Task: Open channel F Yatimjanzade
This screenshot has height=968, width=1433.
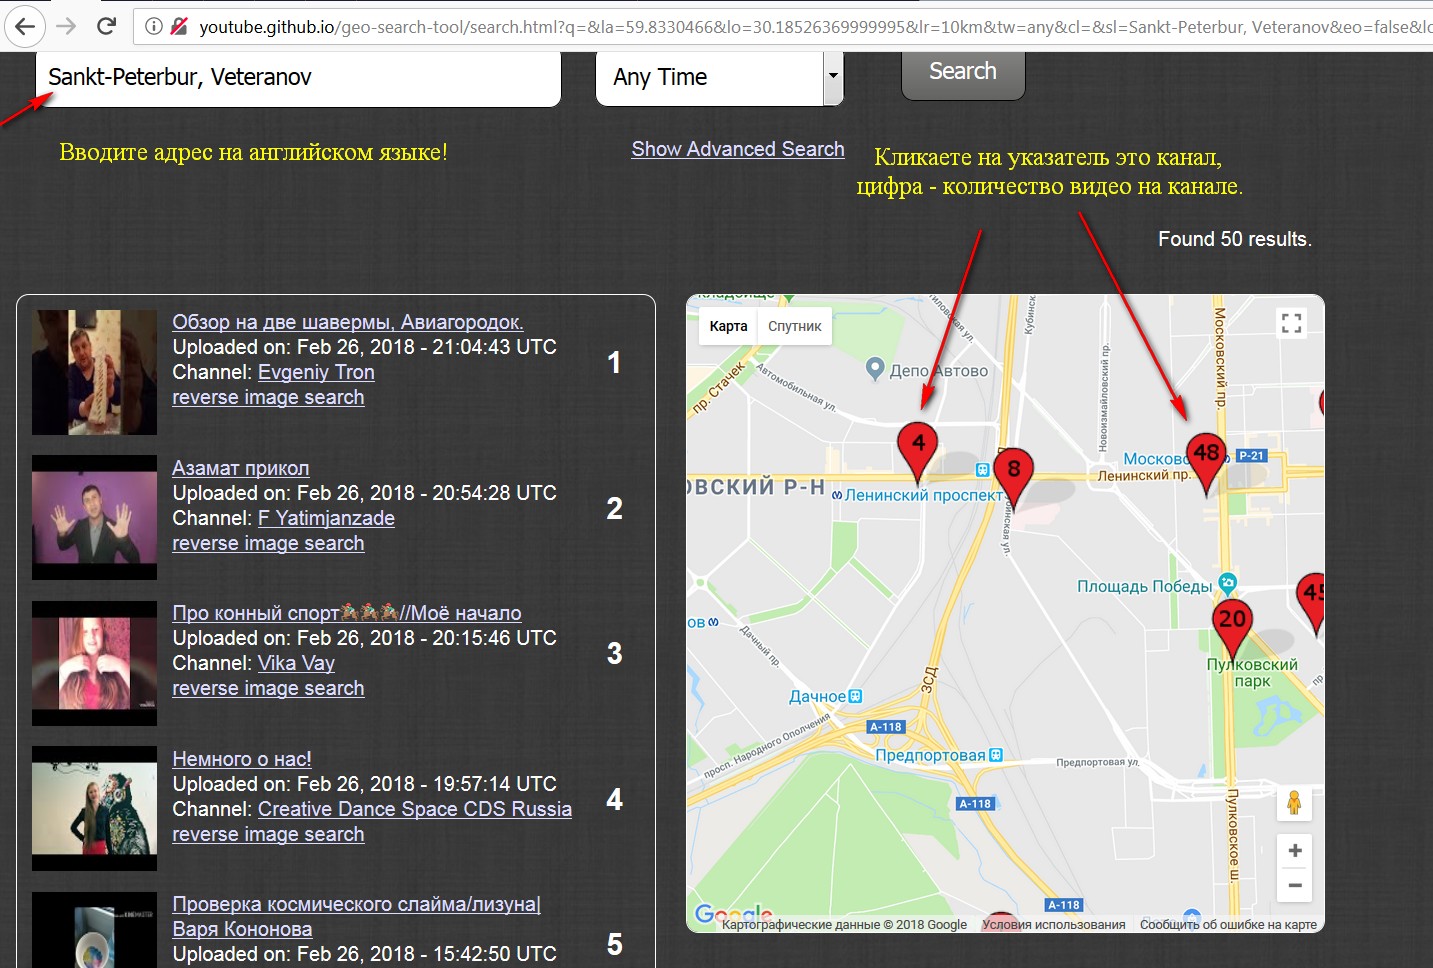Action: click(x=326, y=518)
